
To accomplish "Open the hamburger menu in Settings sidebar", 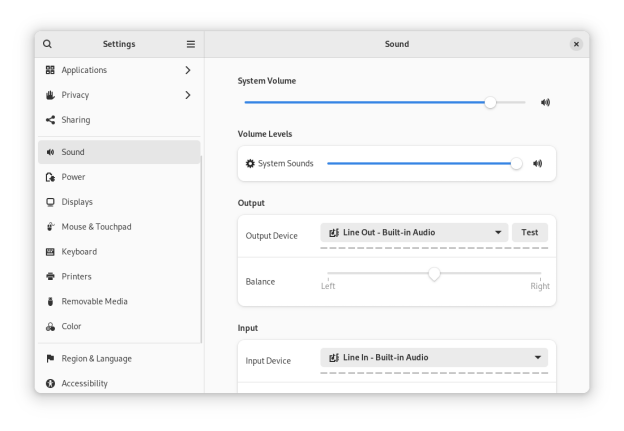I will tap(191, 44).
